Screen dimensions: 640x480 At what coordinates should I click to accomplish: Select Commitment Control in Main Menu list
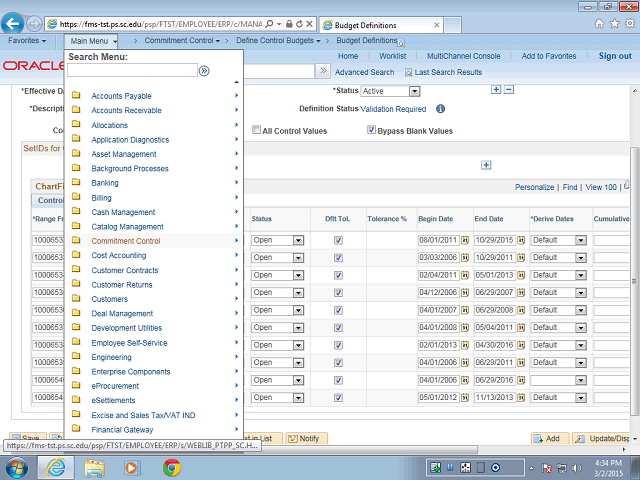[x=126, y=241]
